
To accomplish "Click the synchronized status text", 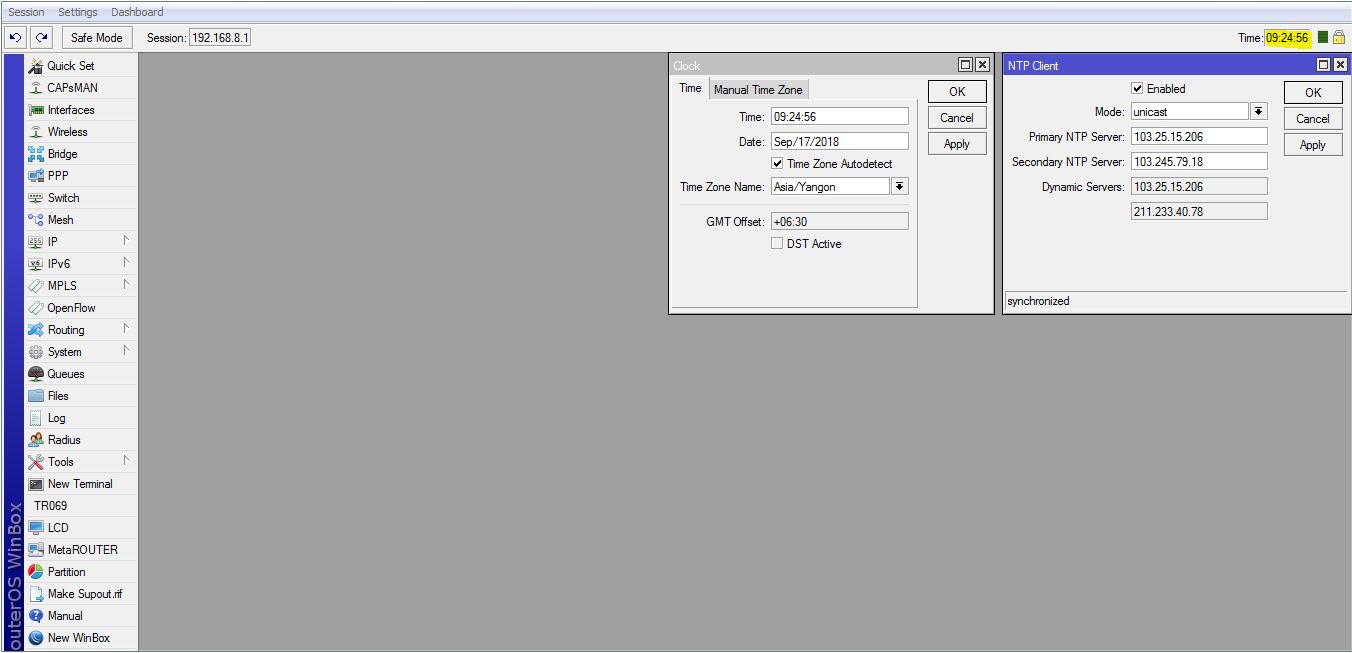I will point(1038,301).
